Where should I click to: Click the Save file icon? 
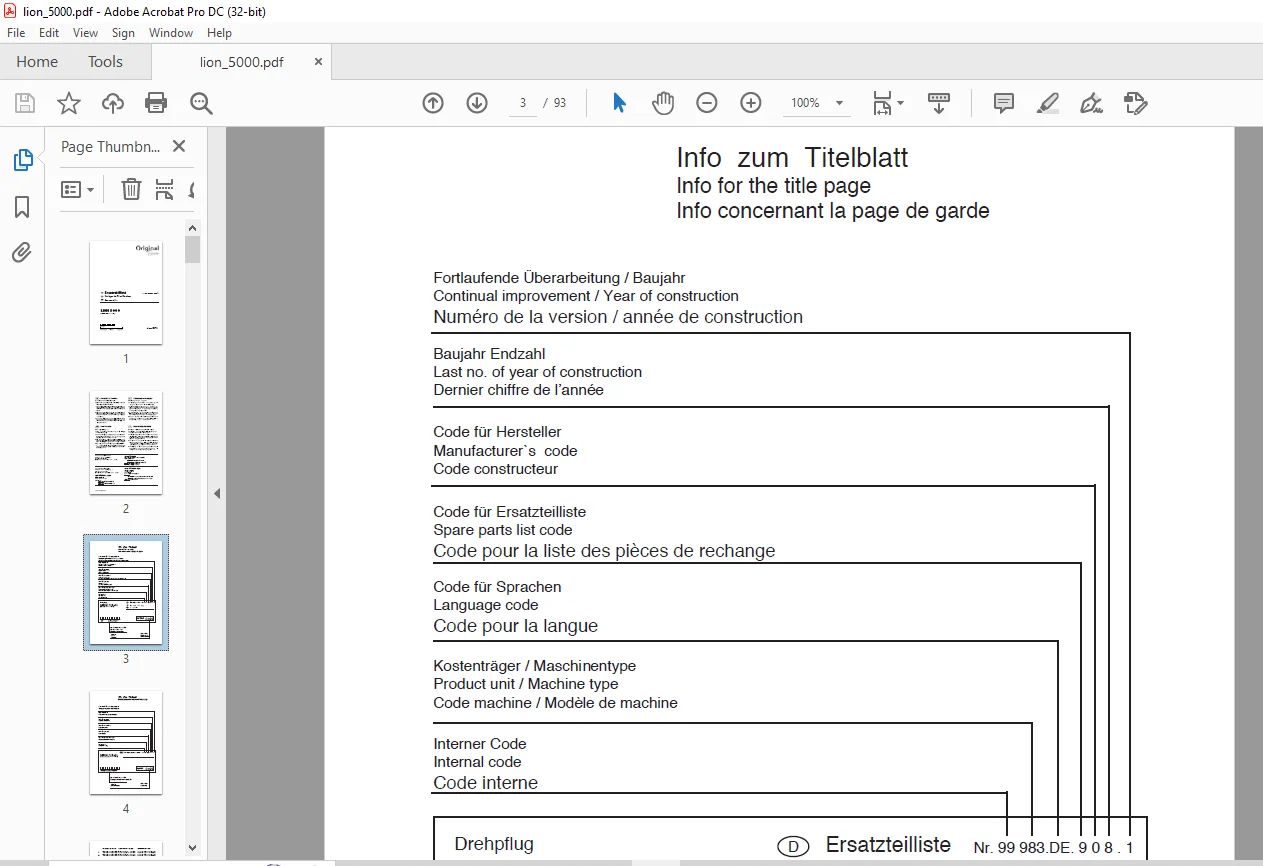(25, 103)
